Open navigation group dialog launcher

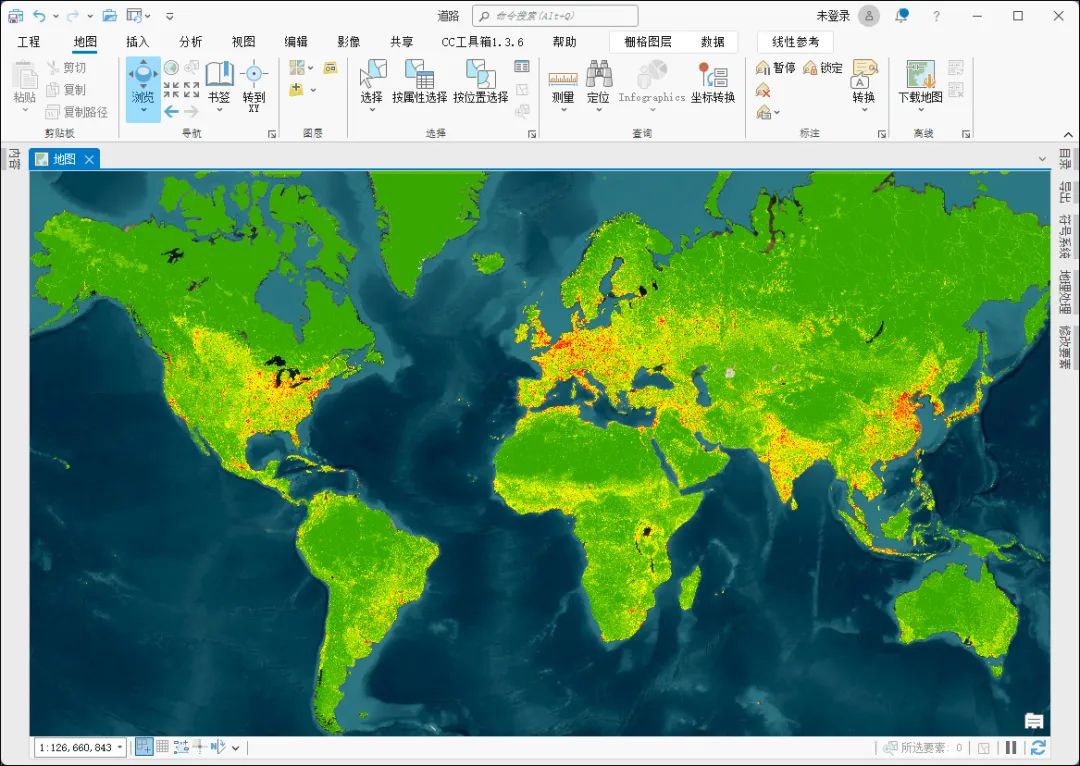[x=272, y=134]
